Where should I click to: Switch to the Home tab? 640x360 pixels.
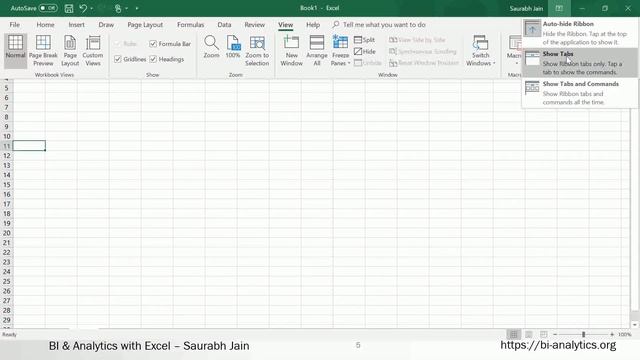click(45, 24)
